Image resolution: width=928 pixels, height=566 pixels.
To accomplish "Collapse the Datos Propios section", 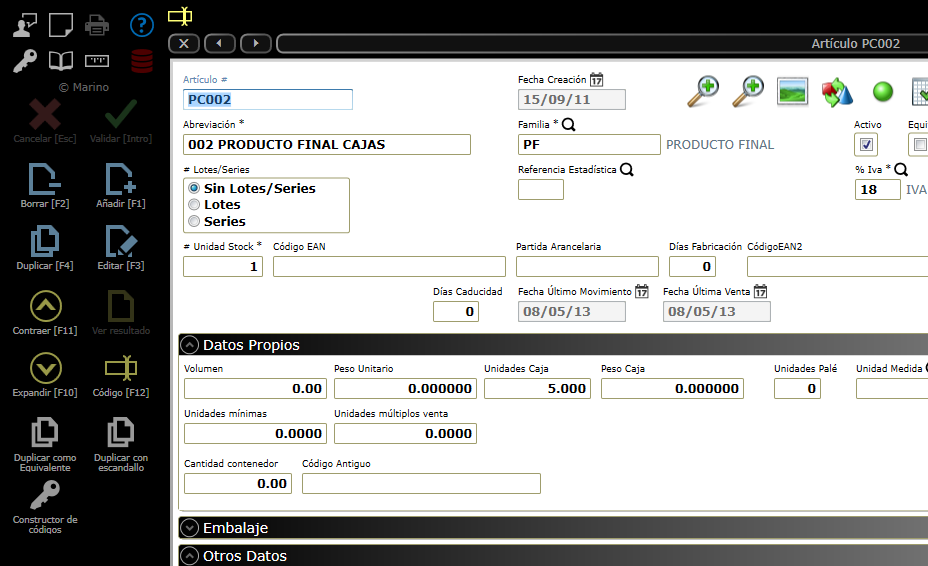I will [189, 345].
